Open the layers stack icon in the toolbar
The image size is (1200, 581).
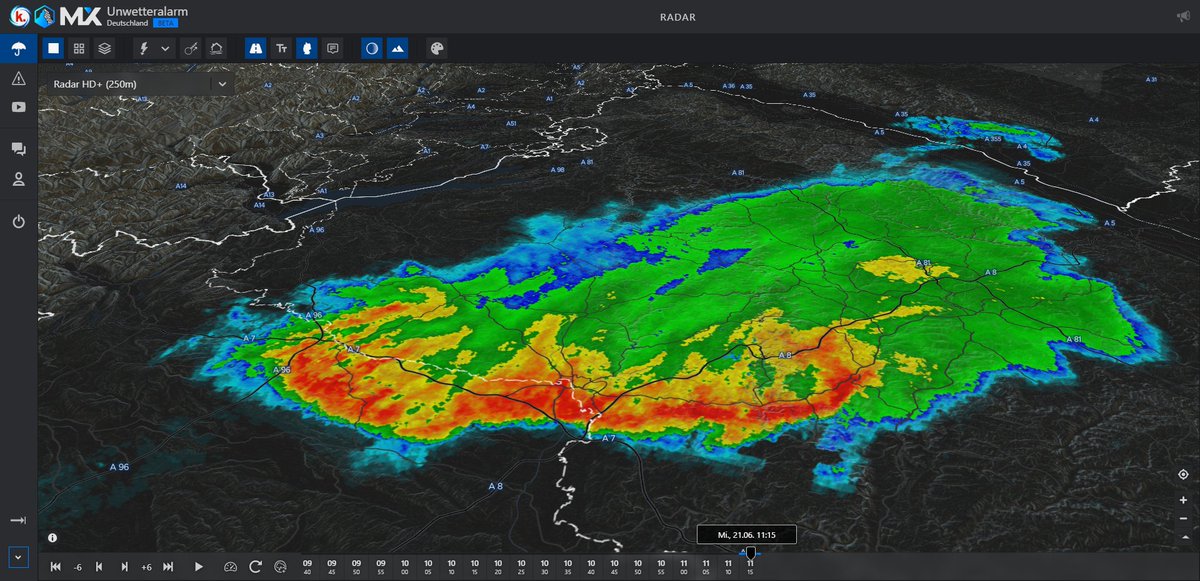point(104,47)
